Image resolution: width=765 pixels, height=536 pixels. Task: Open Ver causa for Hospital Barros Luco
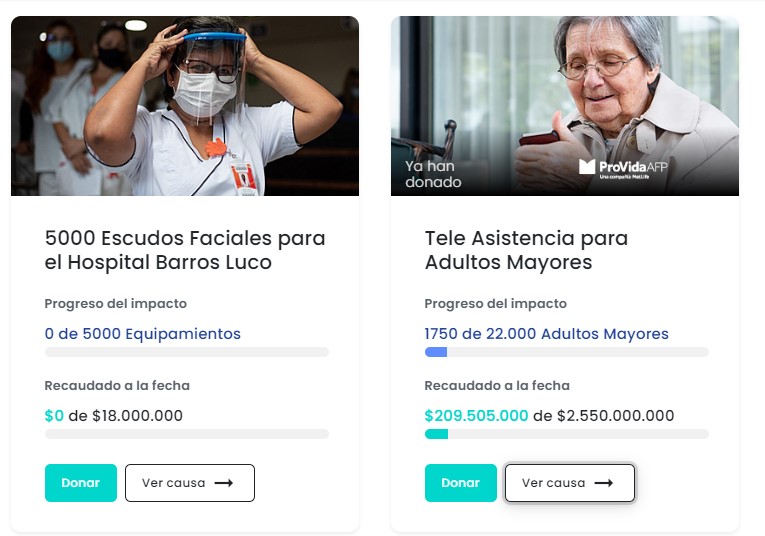(x=190, y=482)
